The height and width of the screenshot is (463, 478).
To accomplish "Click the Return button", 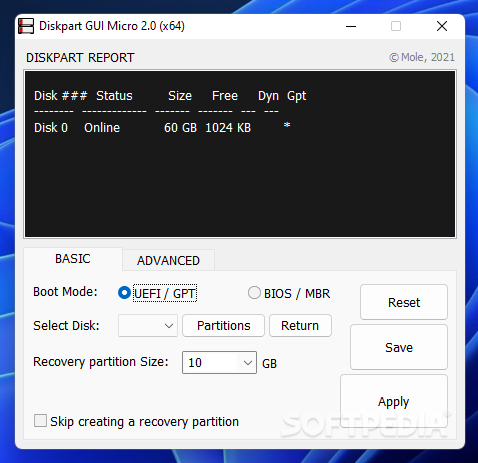I will pyautogui.click(x=300, y=325).
